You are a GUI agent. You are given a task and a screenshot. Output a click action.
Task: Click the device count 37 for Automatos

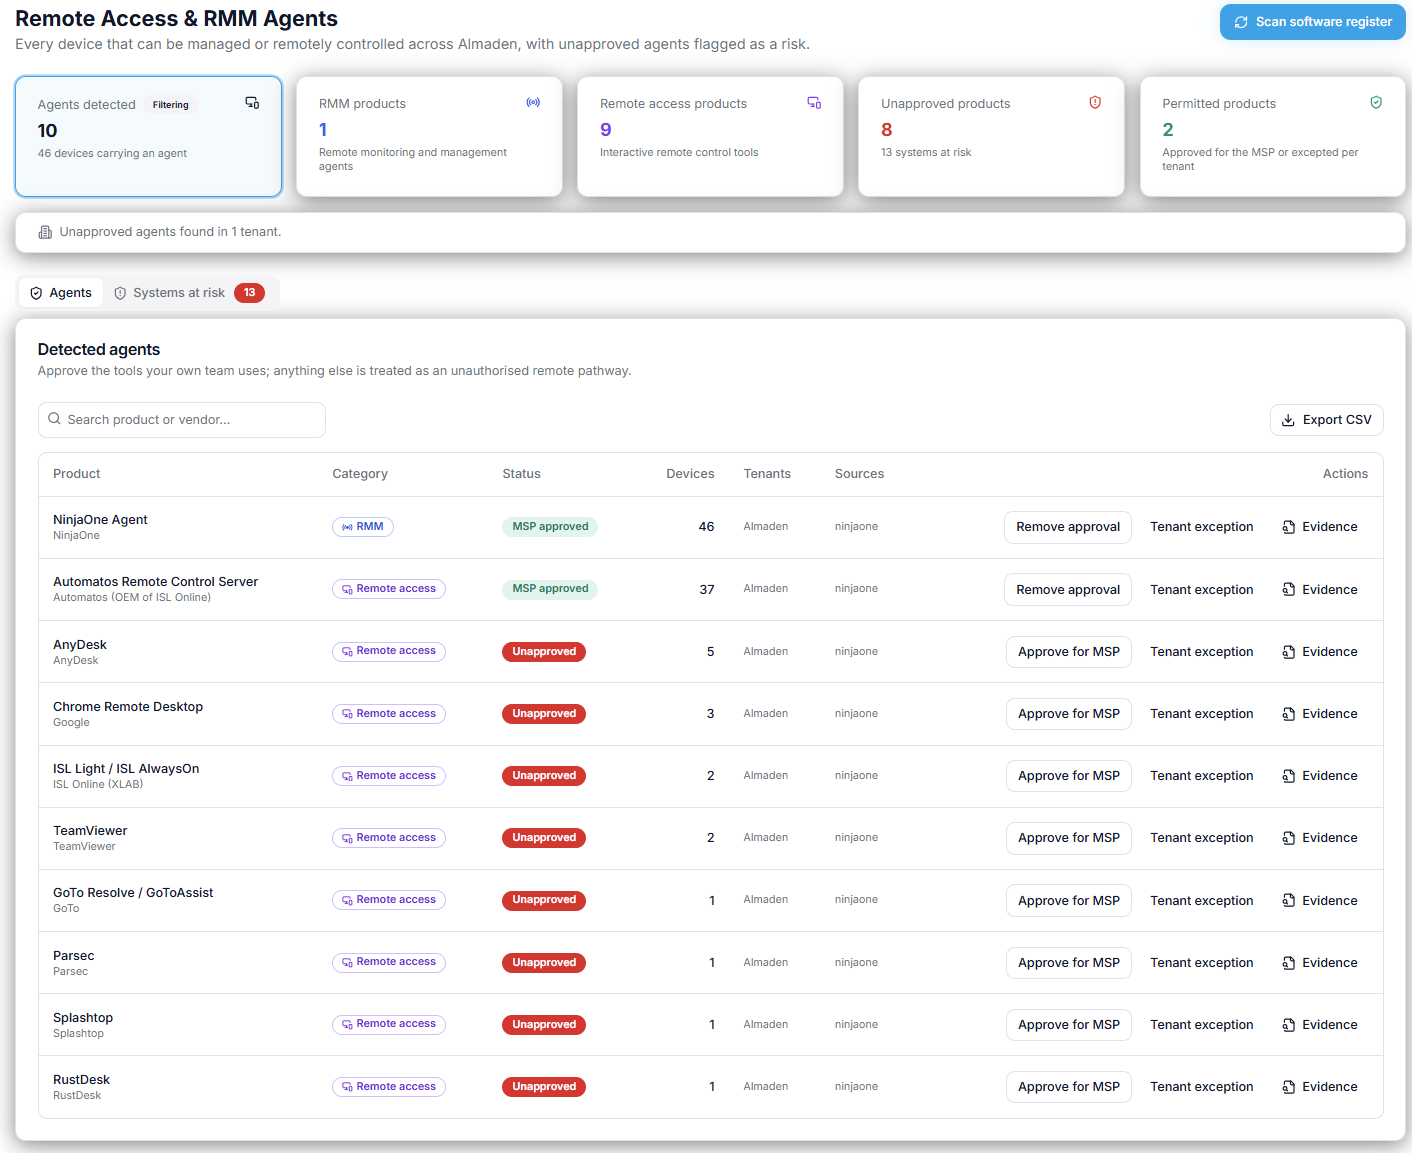707,590
